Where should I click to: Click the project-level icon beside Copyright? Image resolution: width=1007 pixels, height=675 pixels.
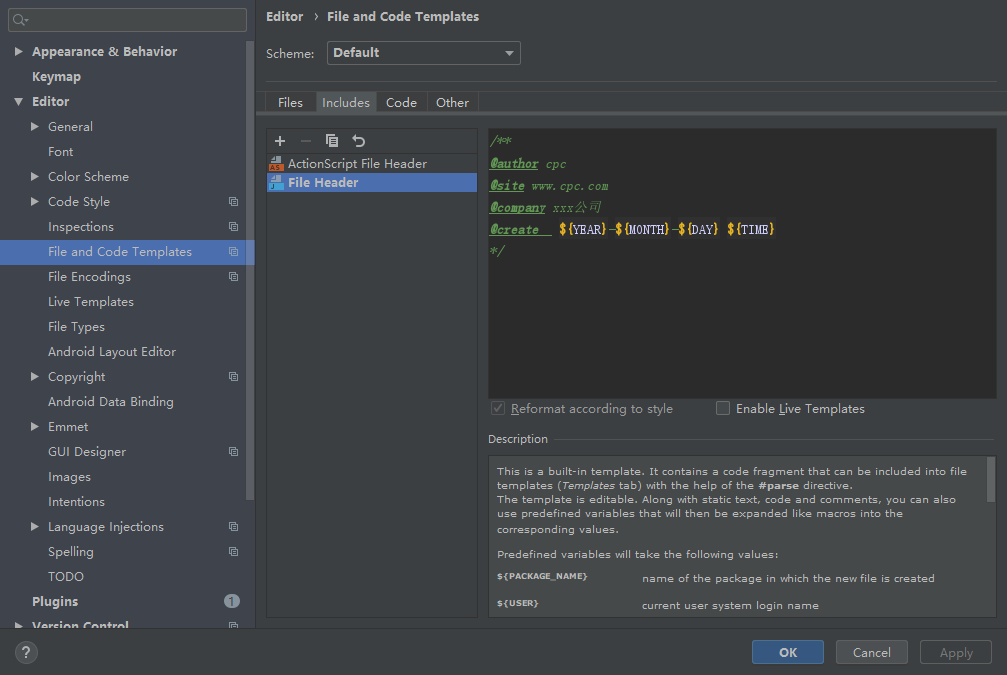coord(233,377)
